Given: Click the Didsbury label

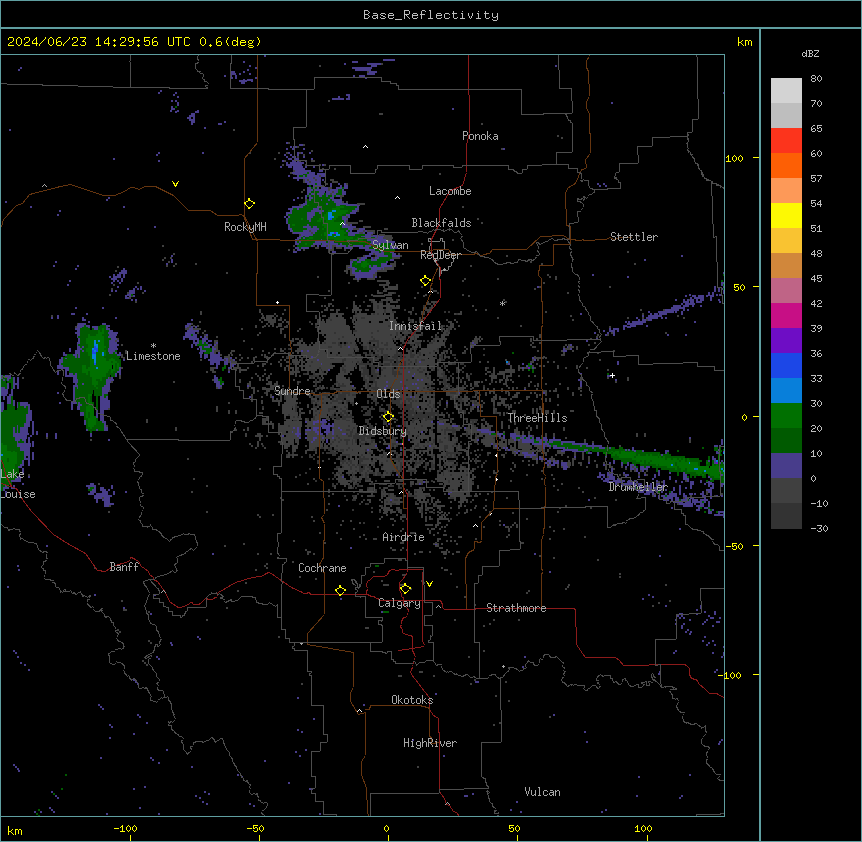Looking at the screenshot, I should click(x=383, y=431).
